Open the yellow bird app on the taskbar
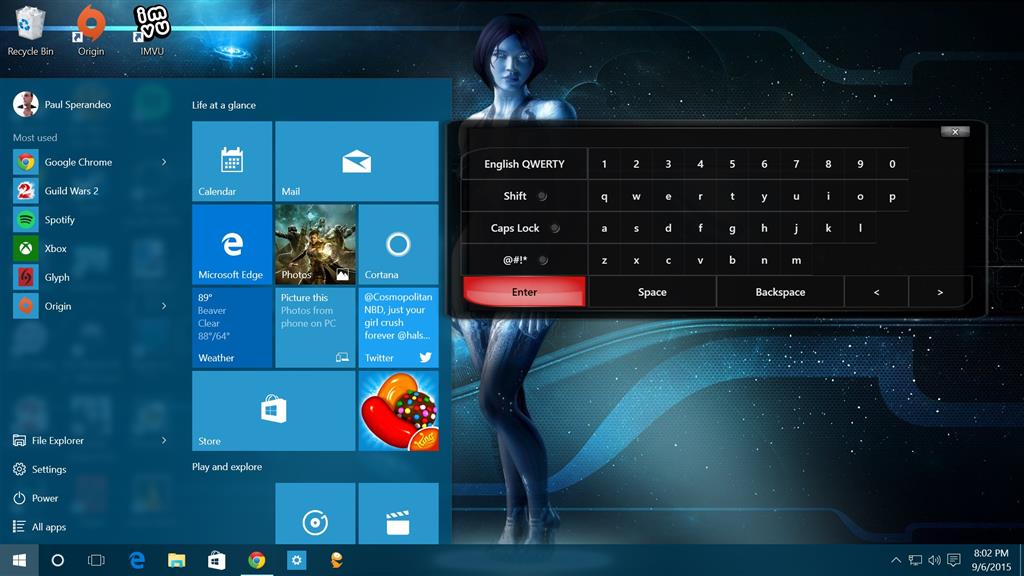This screenshot has width=1024, height=576. [336, 560]
